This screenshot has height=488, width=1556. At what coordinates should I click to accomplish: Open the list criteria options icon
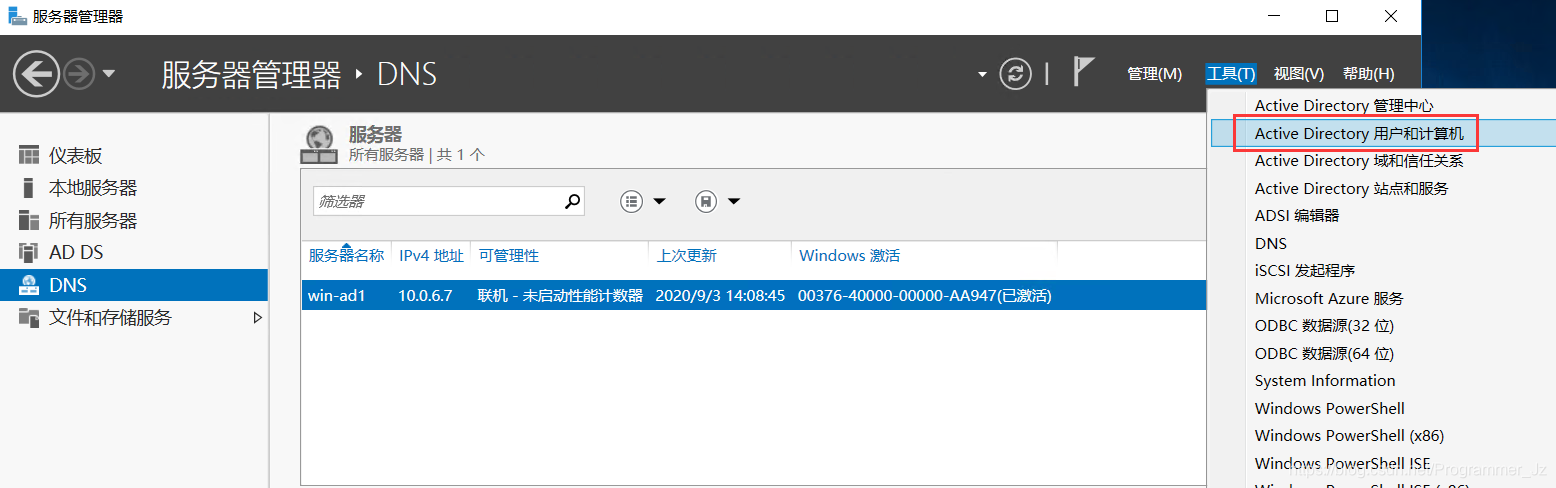tap(631, 201)
